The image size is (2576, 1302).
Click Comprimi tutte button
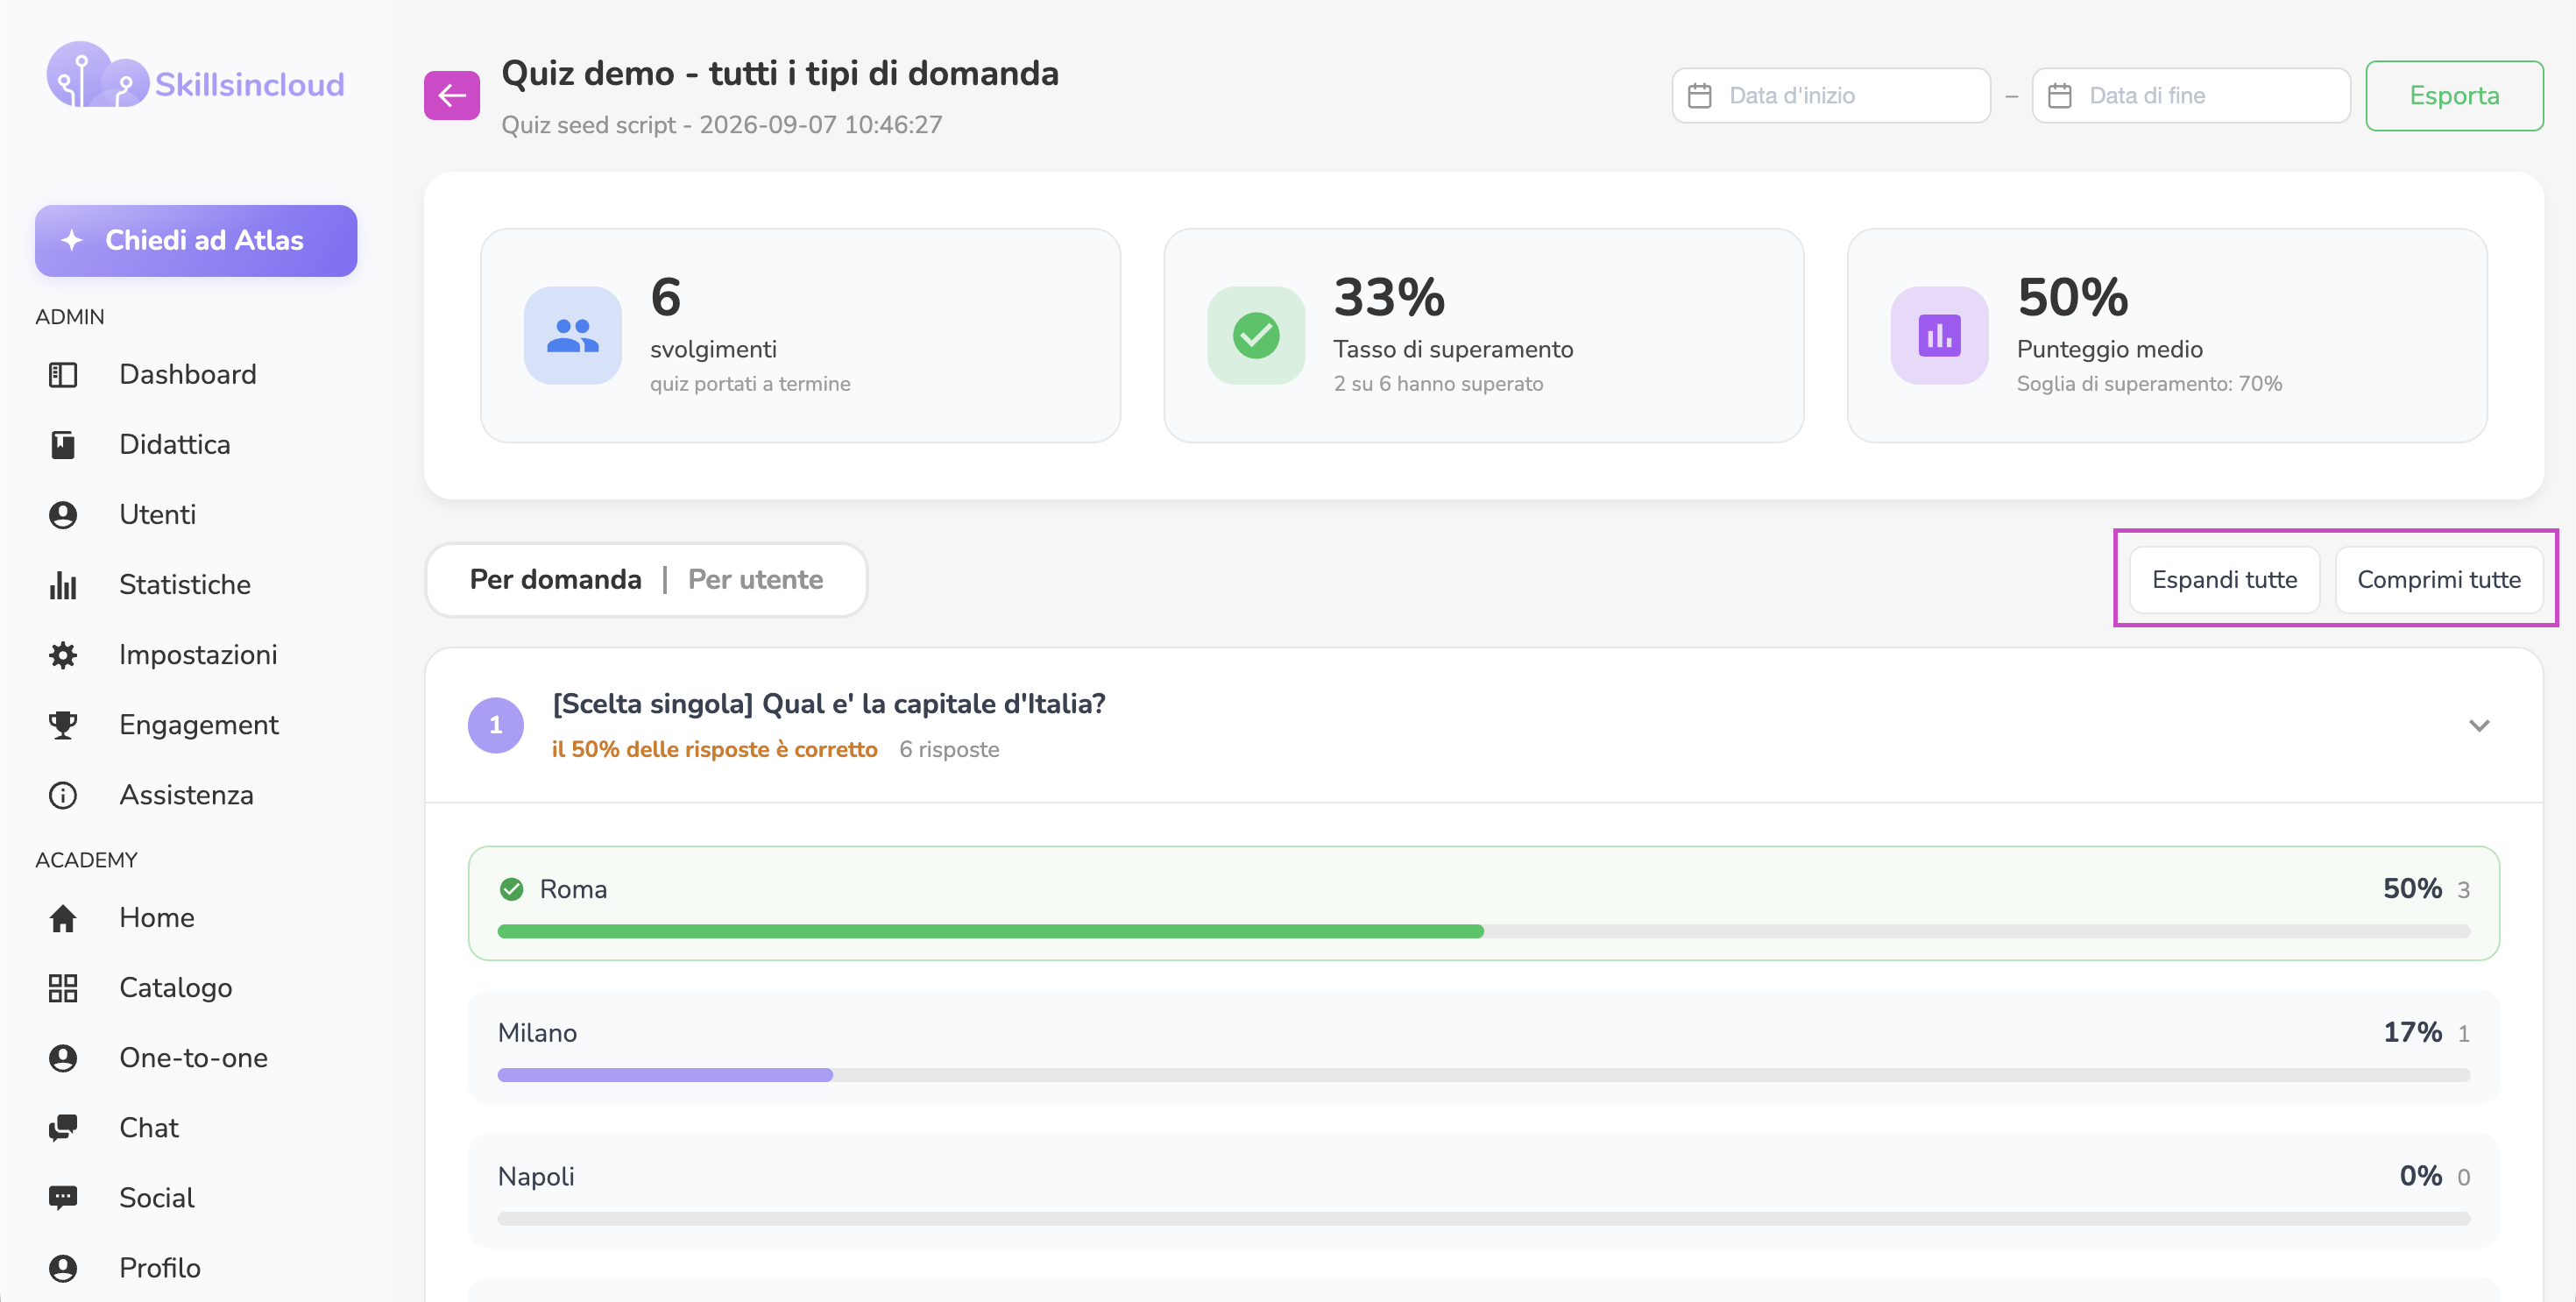[2438, 579]
